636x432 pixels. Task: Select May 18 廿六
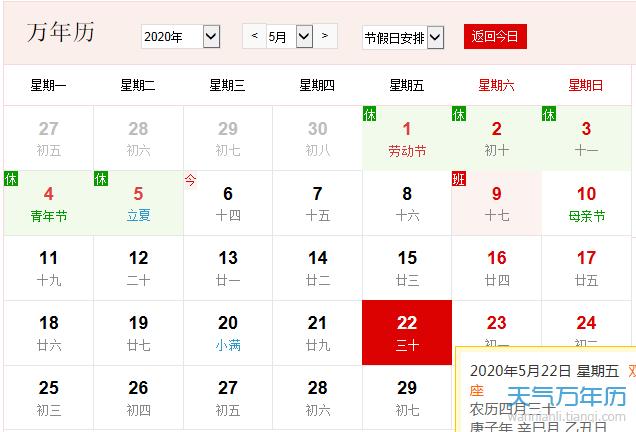coord(49,333)
